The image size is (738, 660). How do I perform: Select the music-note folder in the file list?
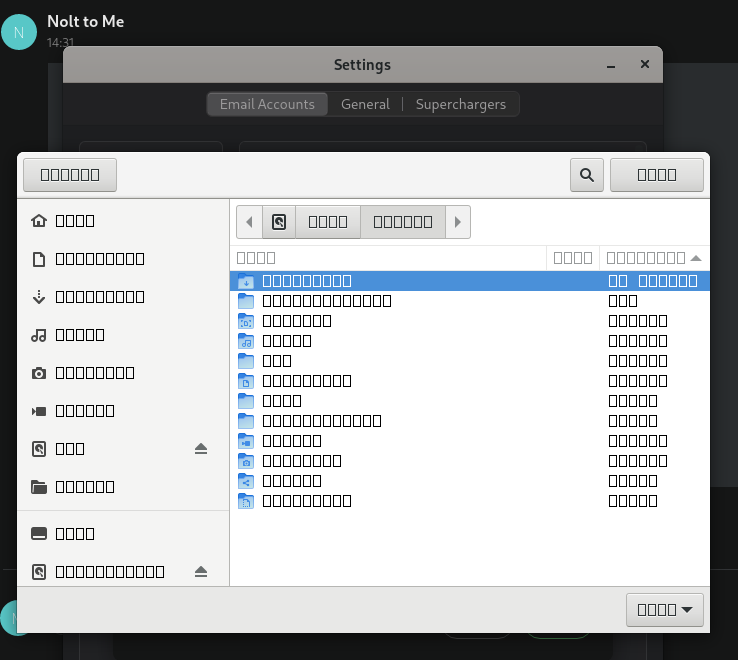[469, 341]
